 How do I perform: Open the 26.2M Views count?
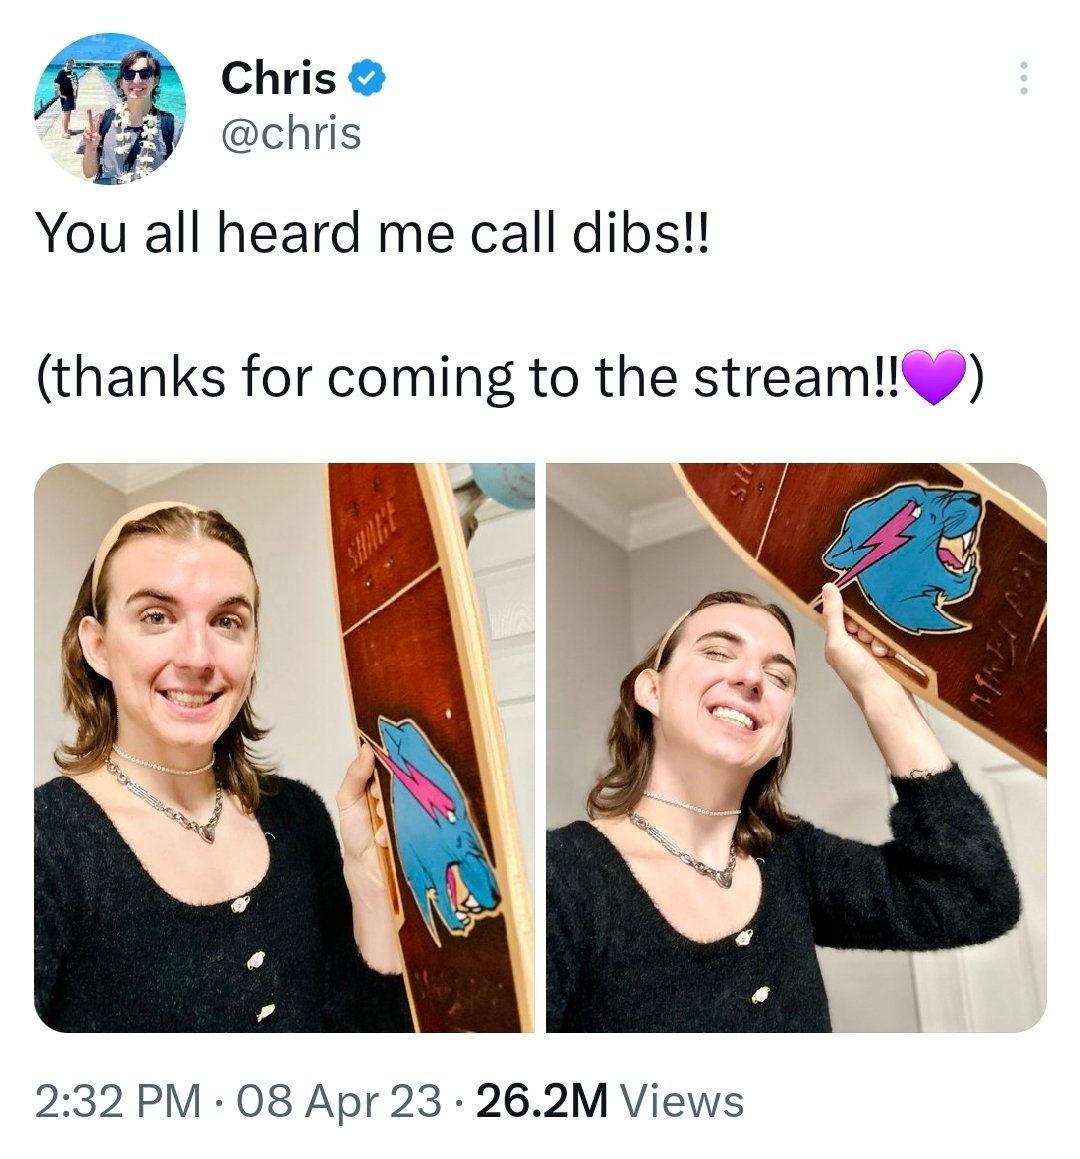click(610, 1101)
